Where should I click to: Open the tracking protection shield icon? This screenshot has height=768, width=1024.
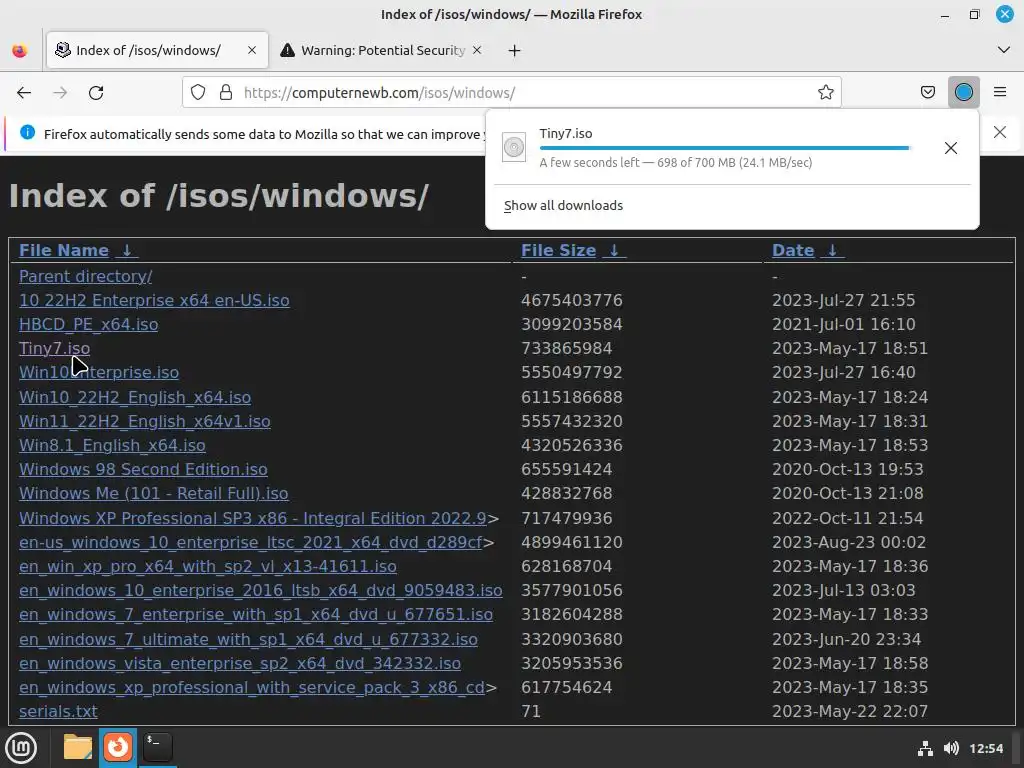point(198,93)
